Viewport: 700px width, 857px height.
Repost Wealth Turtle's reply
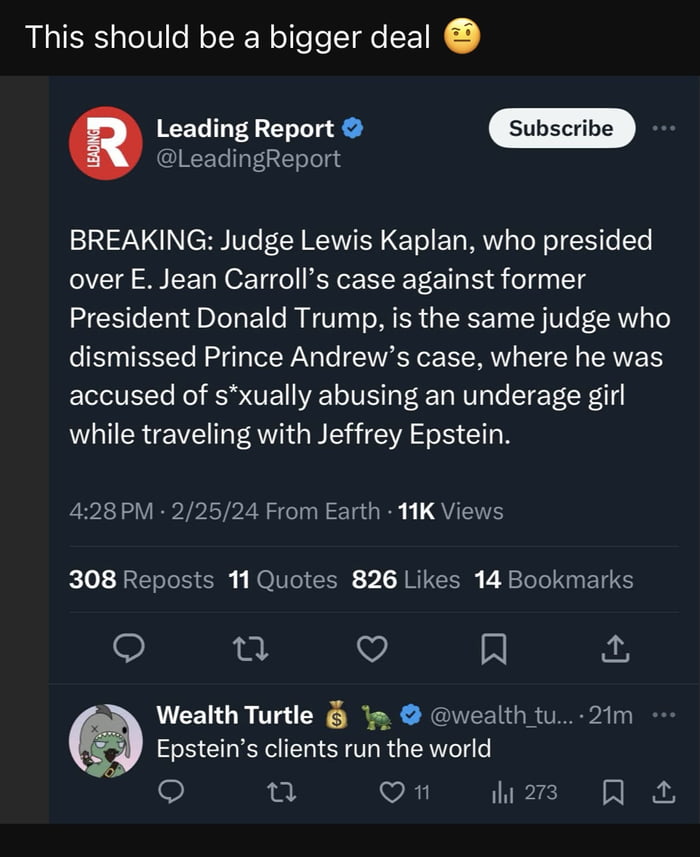pyautogui.click(x=283, y=793)
